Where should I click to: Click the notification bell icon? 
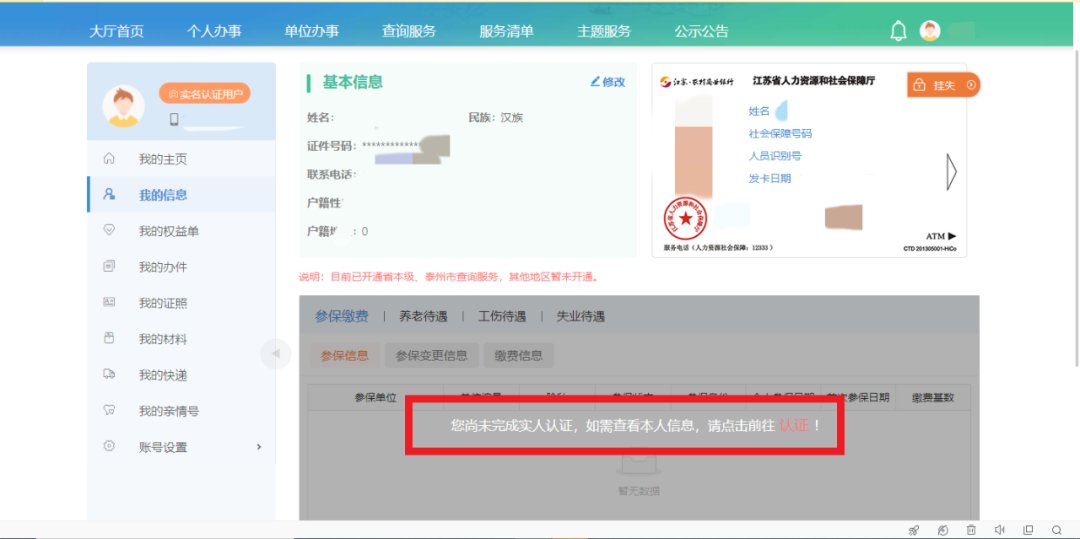pos(898,31)
